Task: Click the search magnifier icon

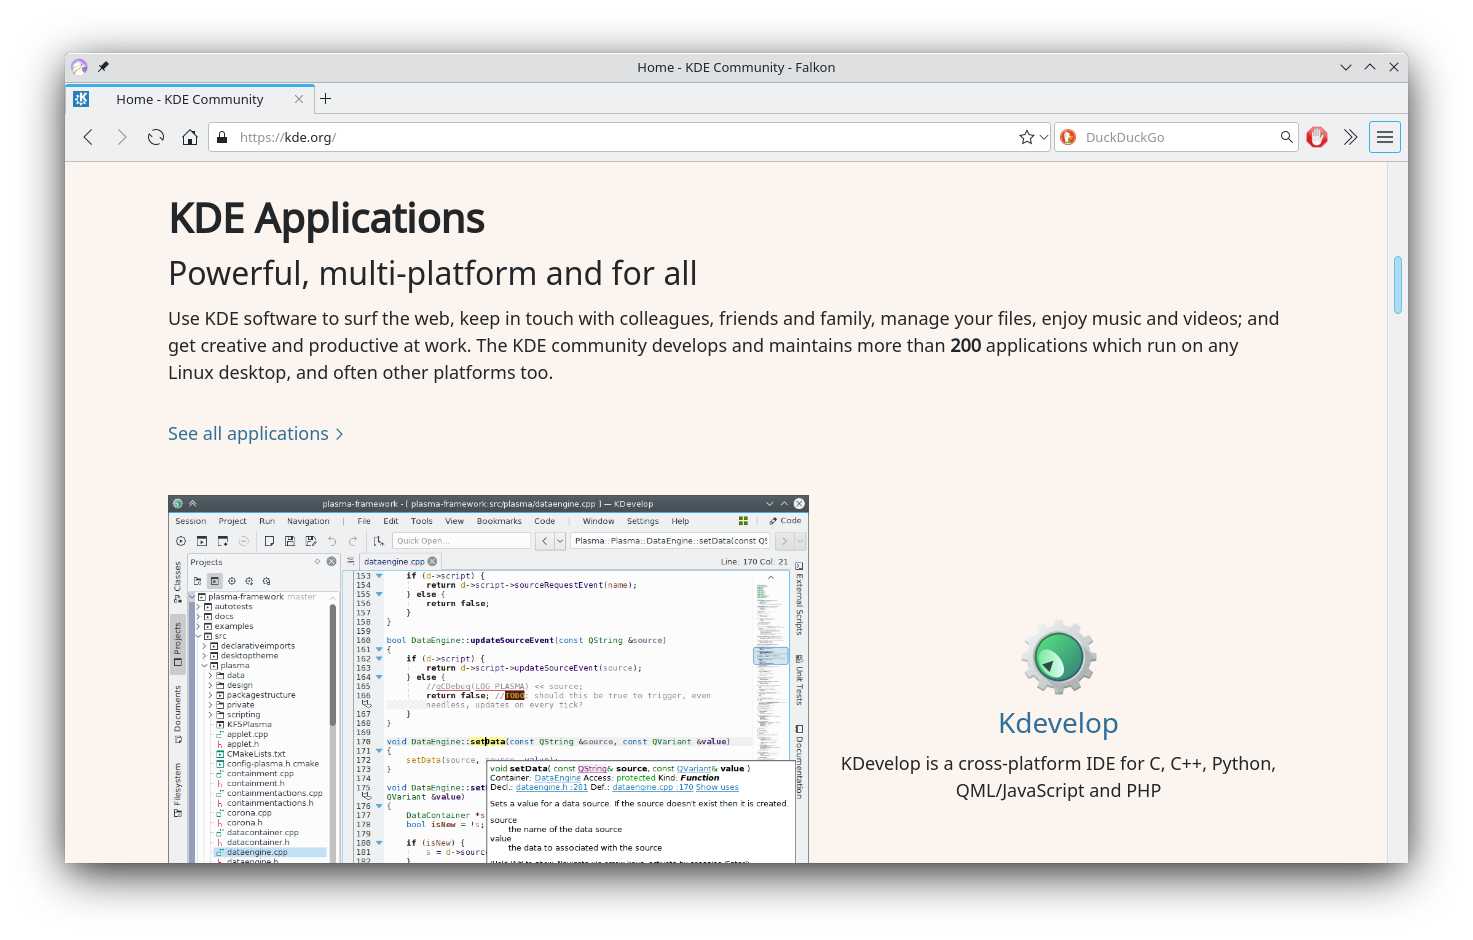Action: (1287, 137)
